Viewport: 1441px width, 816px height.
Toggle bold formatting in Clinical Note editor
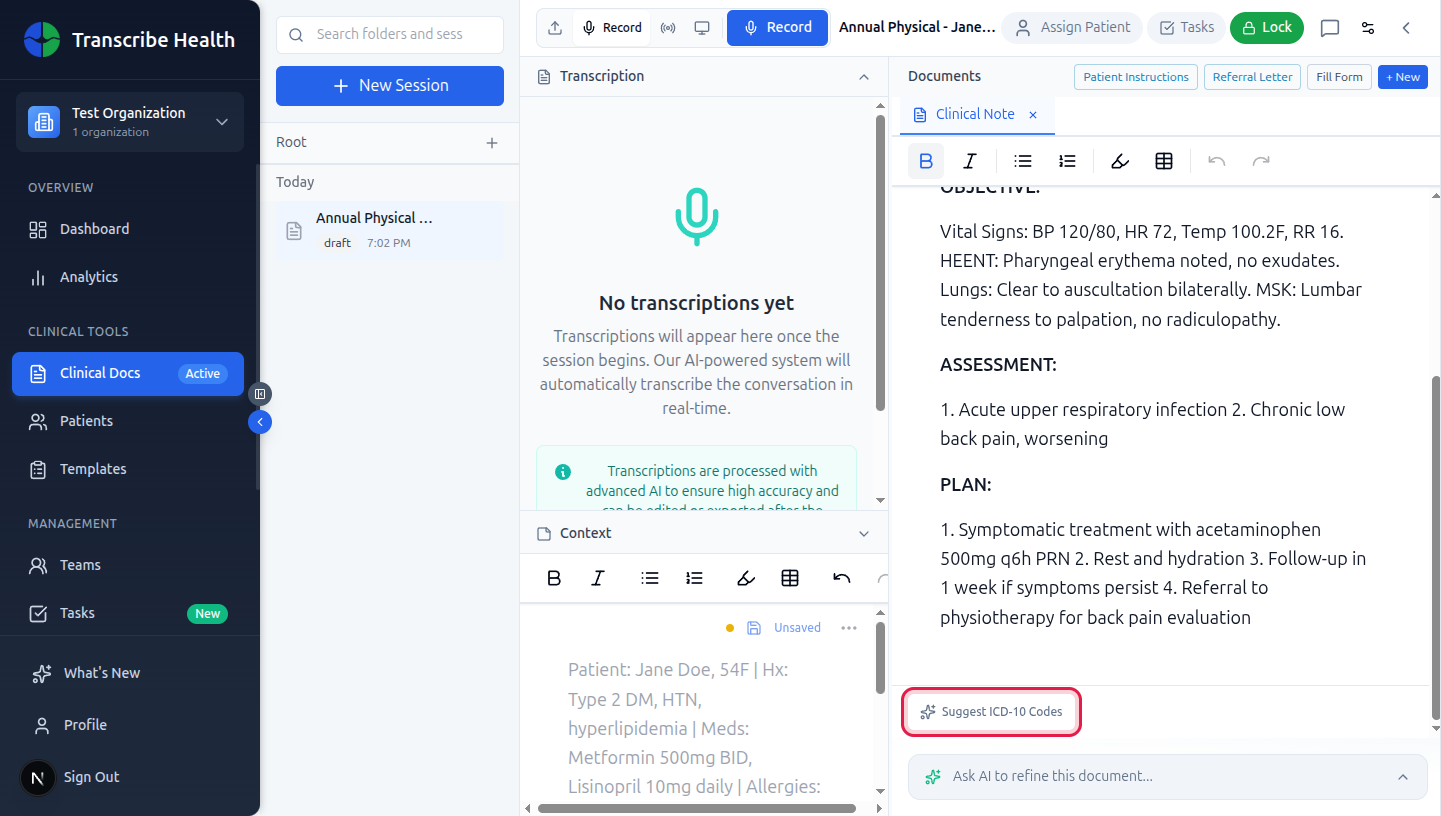click(x=926, y=161)
